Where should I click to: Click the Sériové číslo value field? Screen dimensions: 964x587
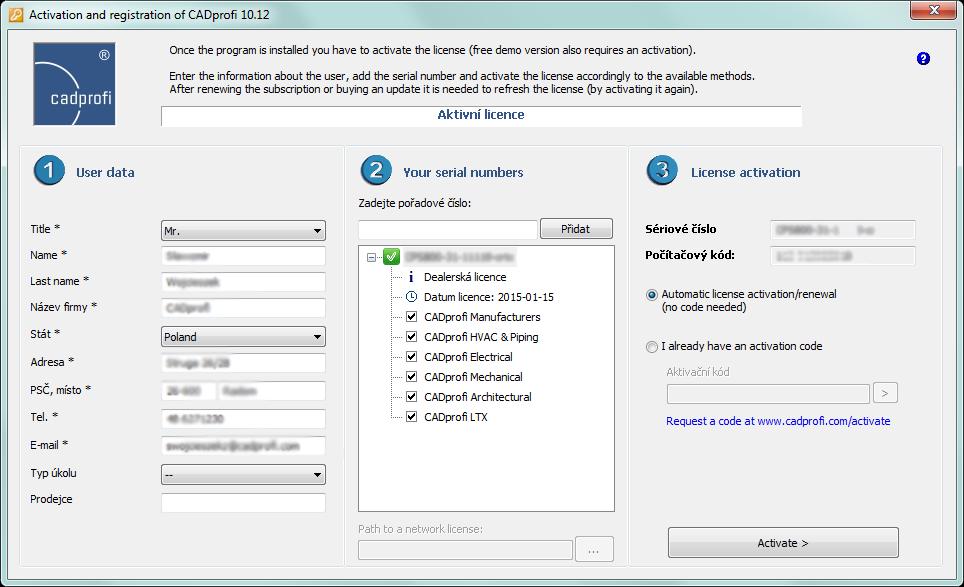(x=843, y=230)
